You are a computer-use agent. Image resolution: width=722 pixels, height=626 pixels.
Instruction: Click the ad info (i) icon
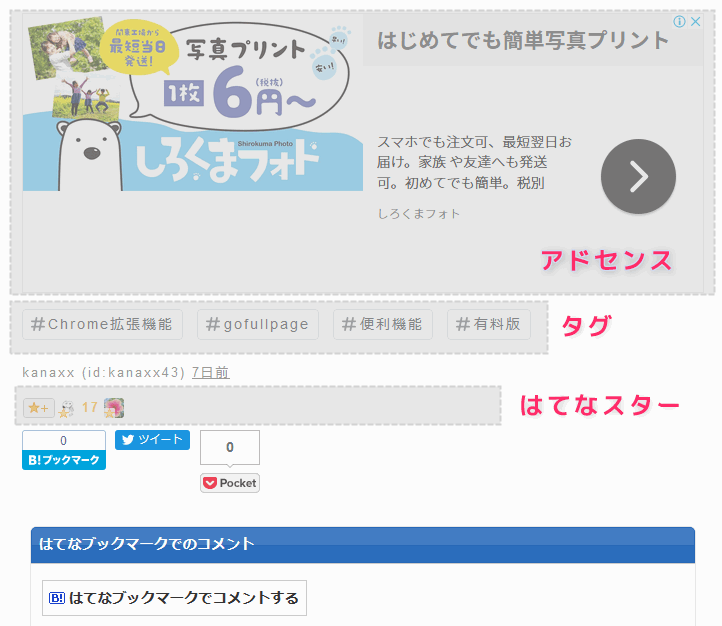[x=679, y=21]
